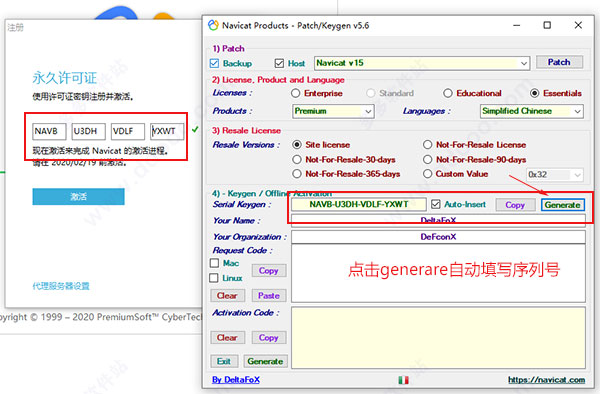Enable the Linux request code checkbox
This screenshot has height=394, width=600.
pyautogui.click(x=214, y=278)
